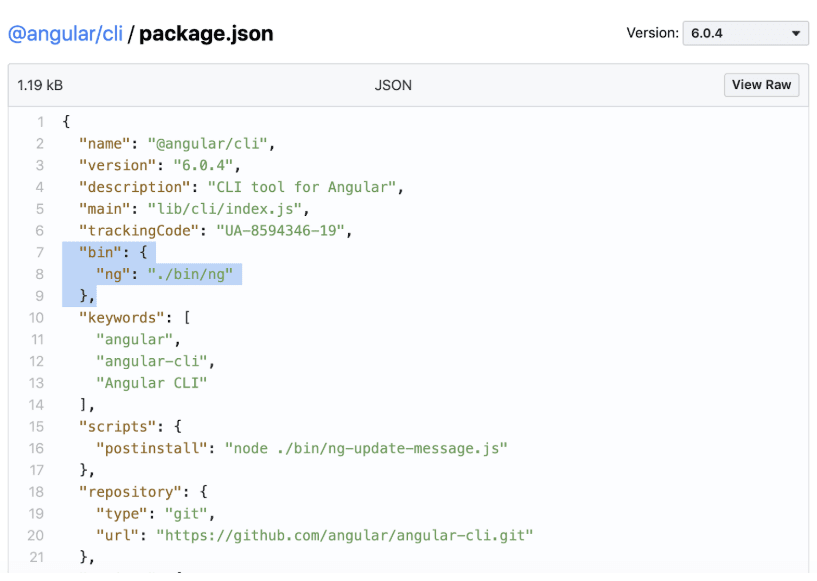Click the package.json heading text
817x581 pixels.
click(x=206, y=34)
